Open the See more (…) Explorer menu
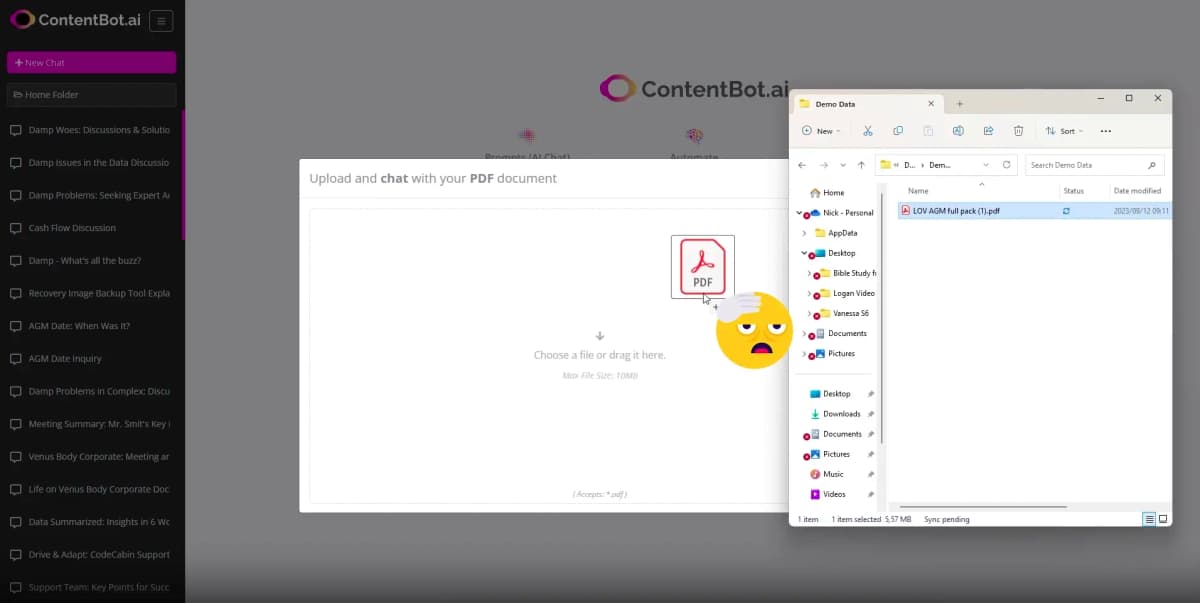Image resolution: width=1200 pixels, height=603 pixels. coord(1105,131)
